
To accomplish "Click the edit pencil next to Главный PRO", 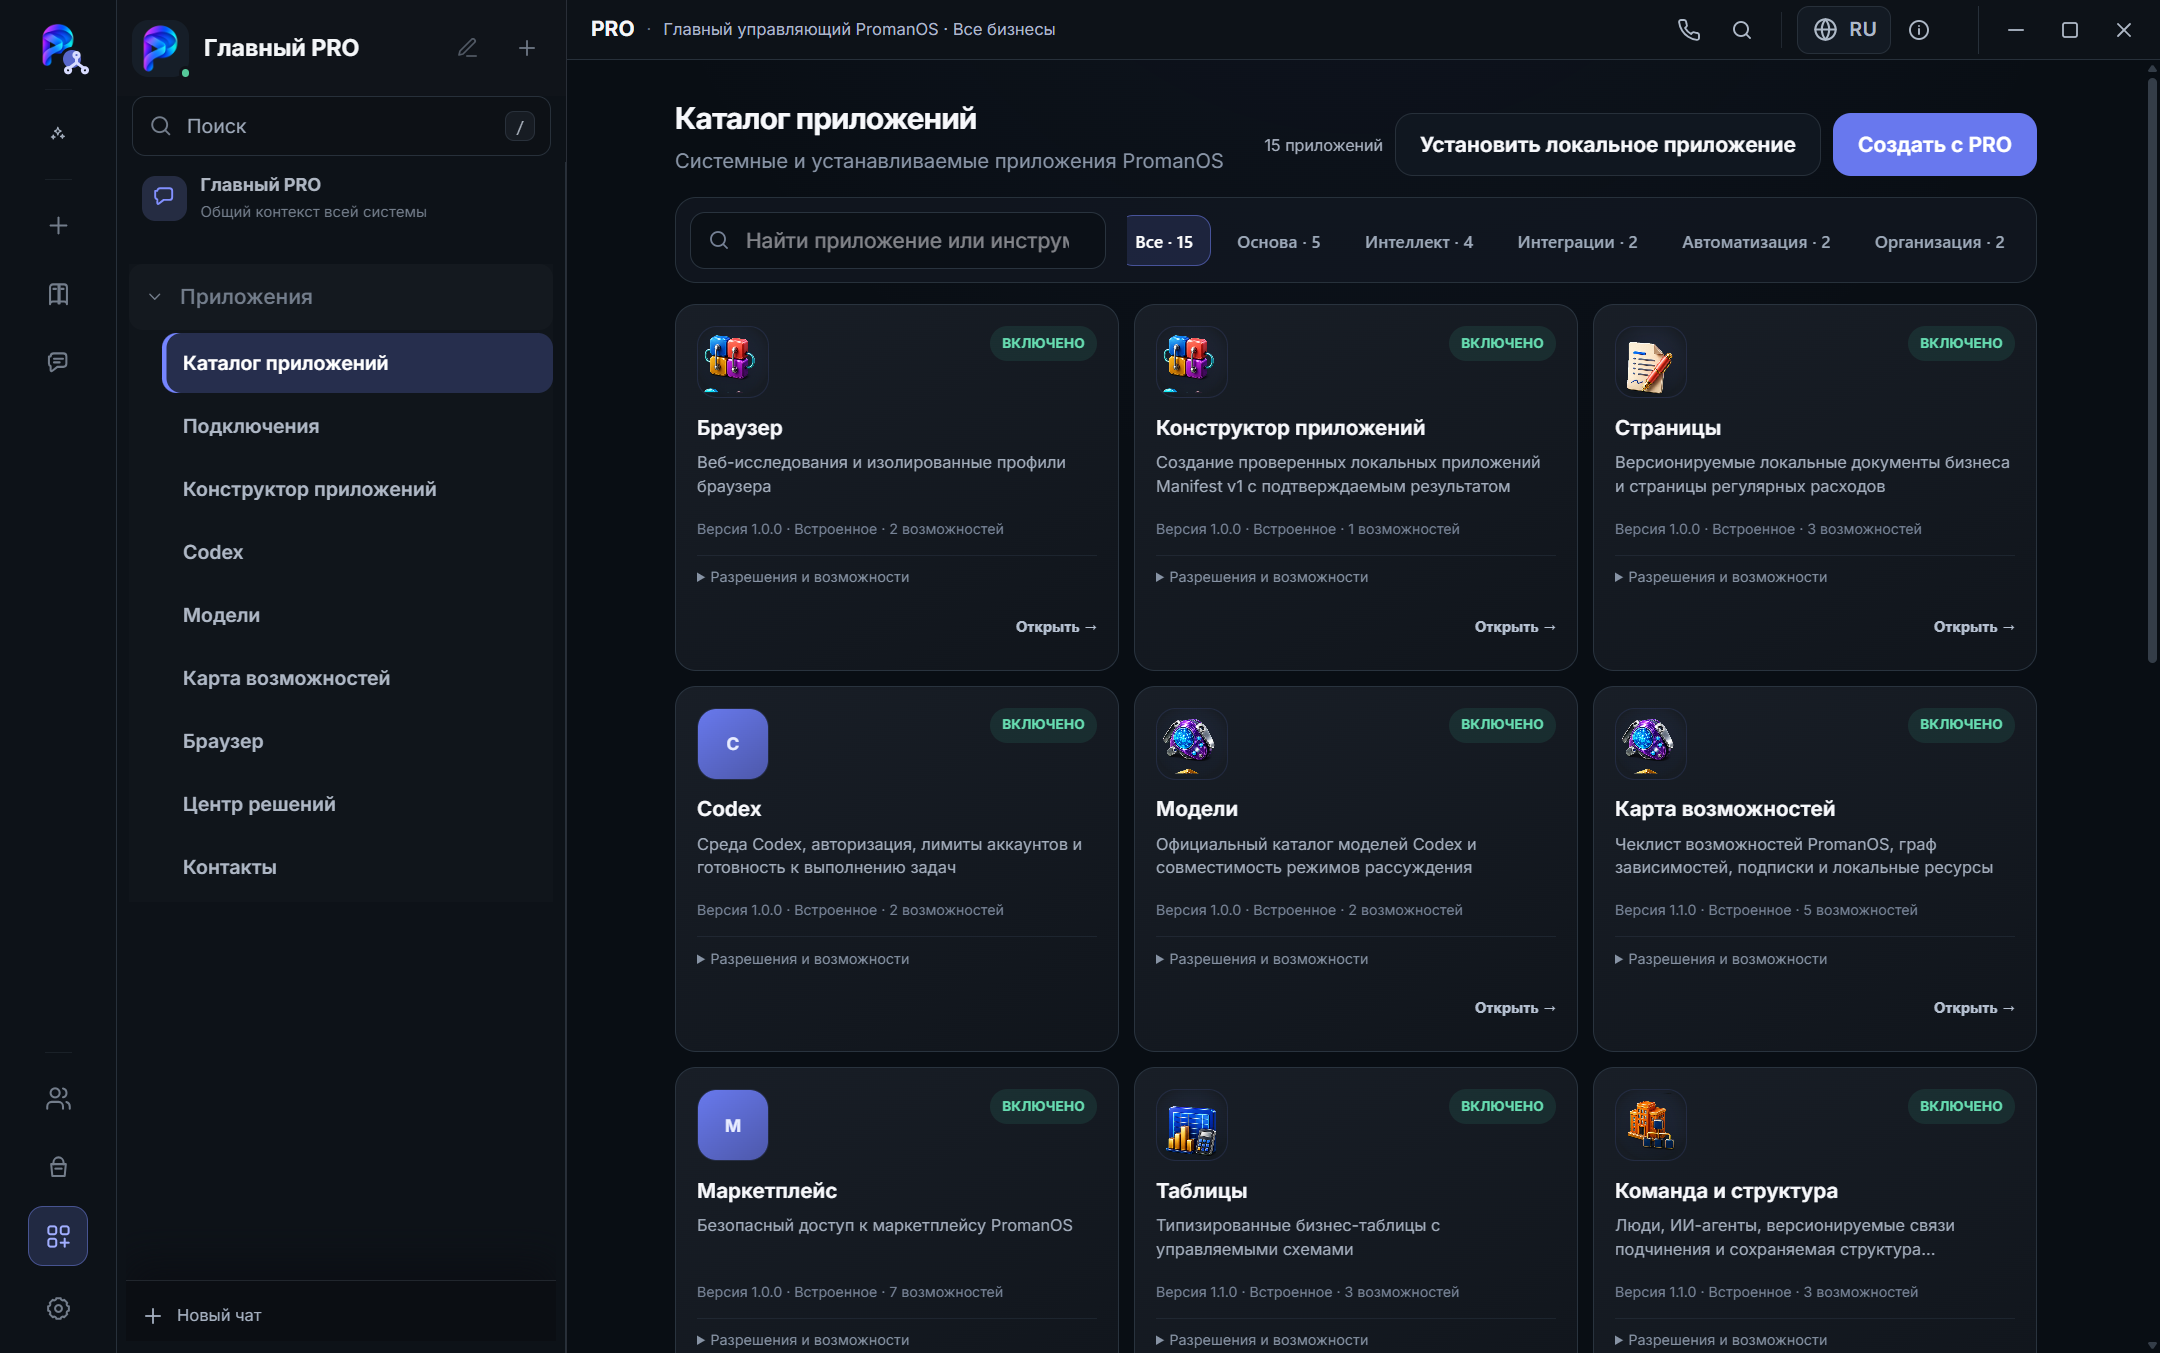I will (x=467, y=48).
